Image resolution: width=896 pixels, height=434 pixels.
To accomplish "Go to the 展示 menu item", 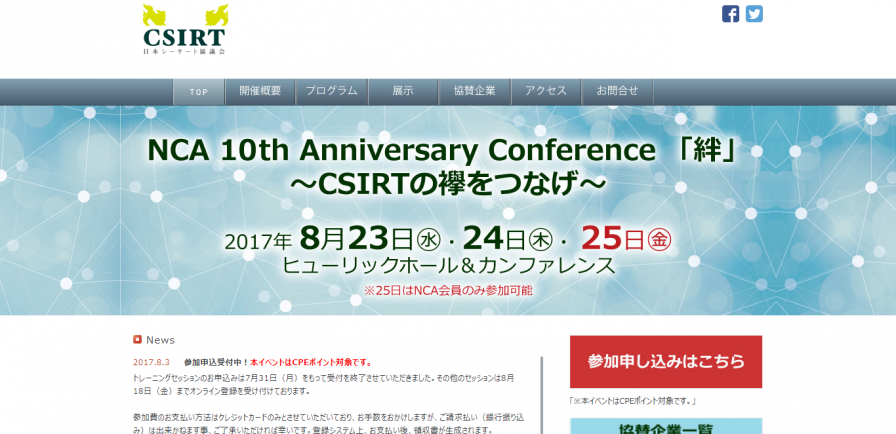I will 403,92.
